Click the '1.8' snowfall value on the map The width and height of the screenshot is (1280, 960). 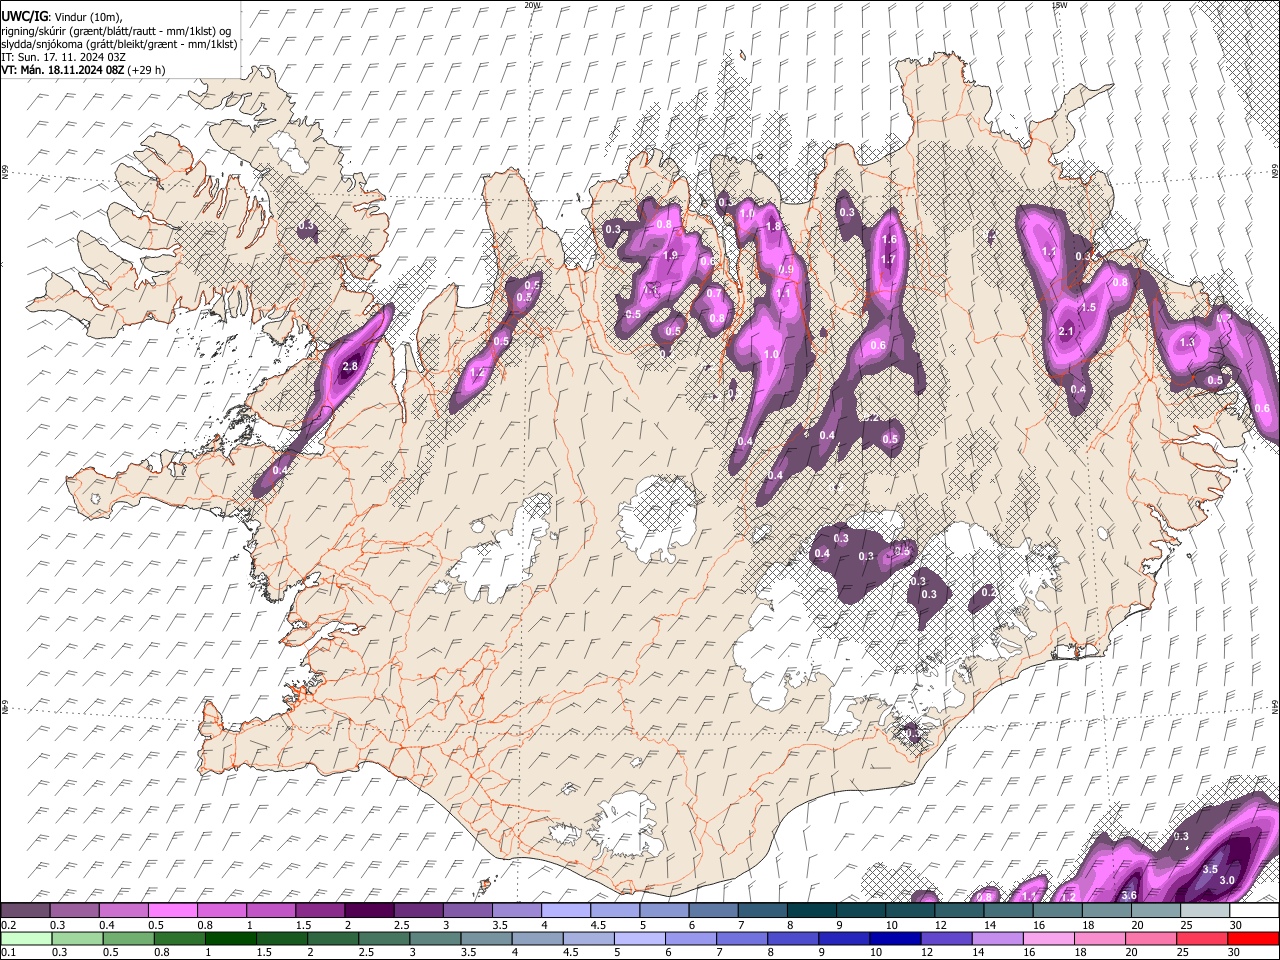(773, 227)
